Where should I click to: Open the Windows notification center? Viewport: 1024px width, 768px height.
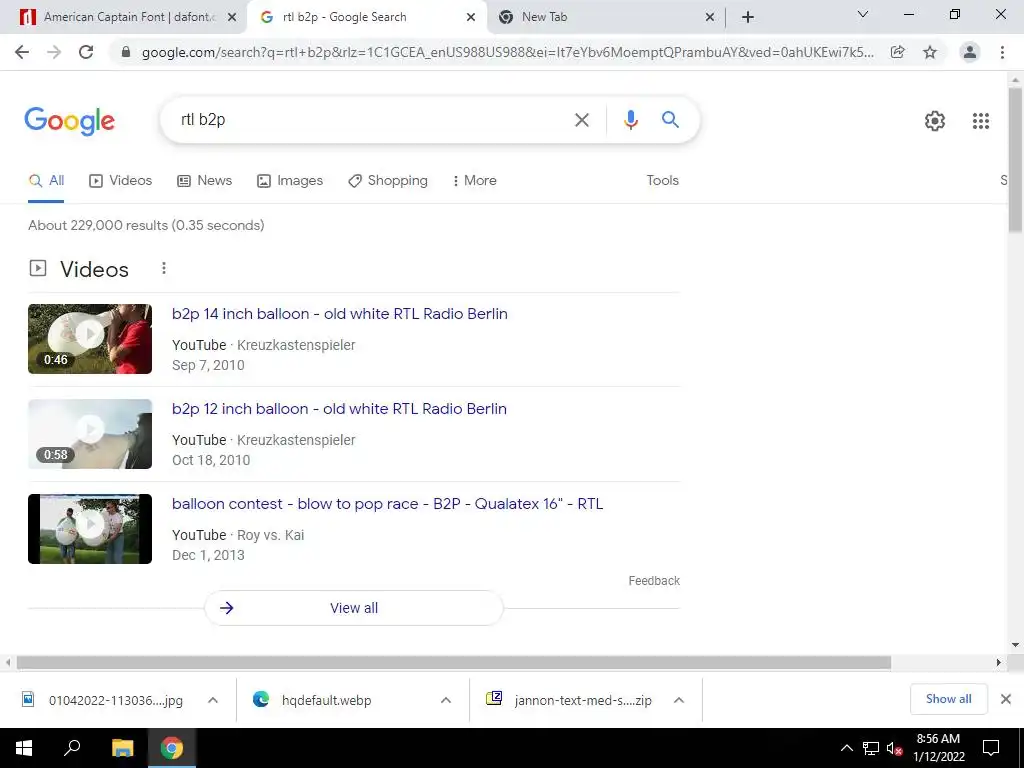(x=991, y=748)
